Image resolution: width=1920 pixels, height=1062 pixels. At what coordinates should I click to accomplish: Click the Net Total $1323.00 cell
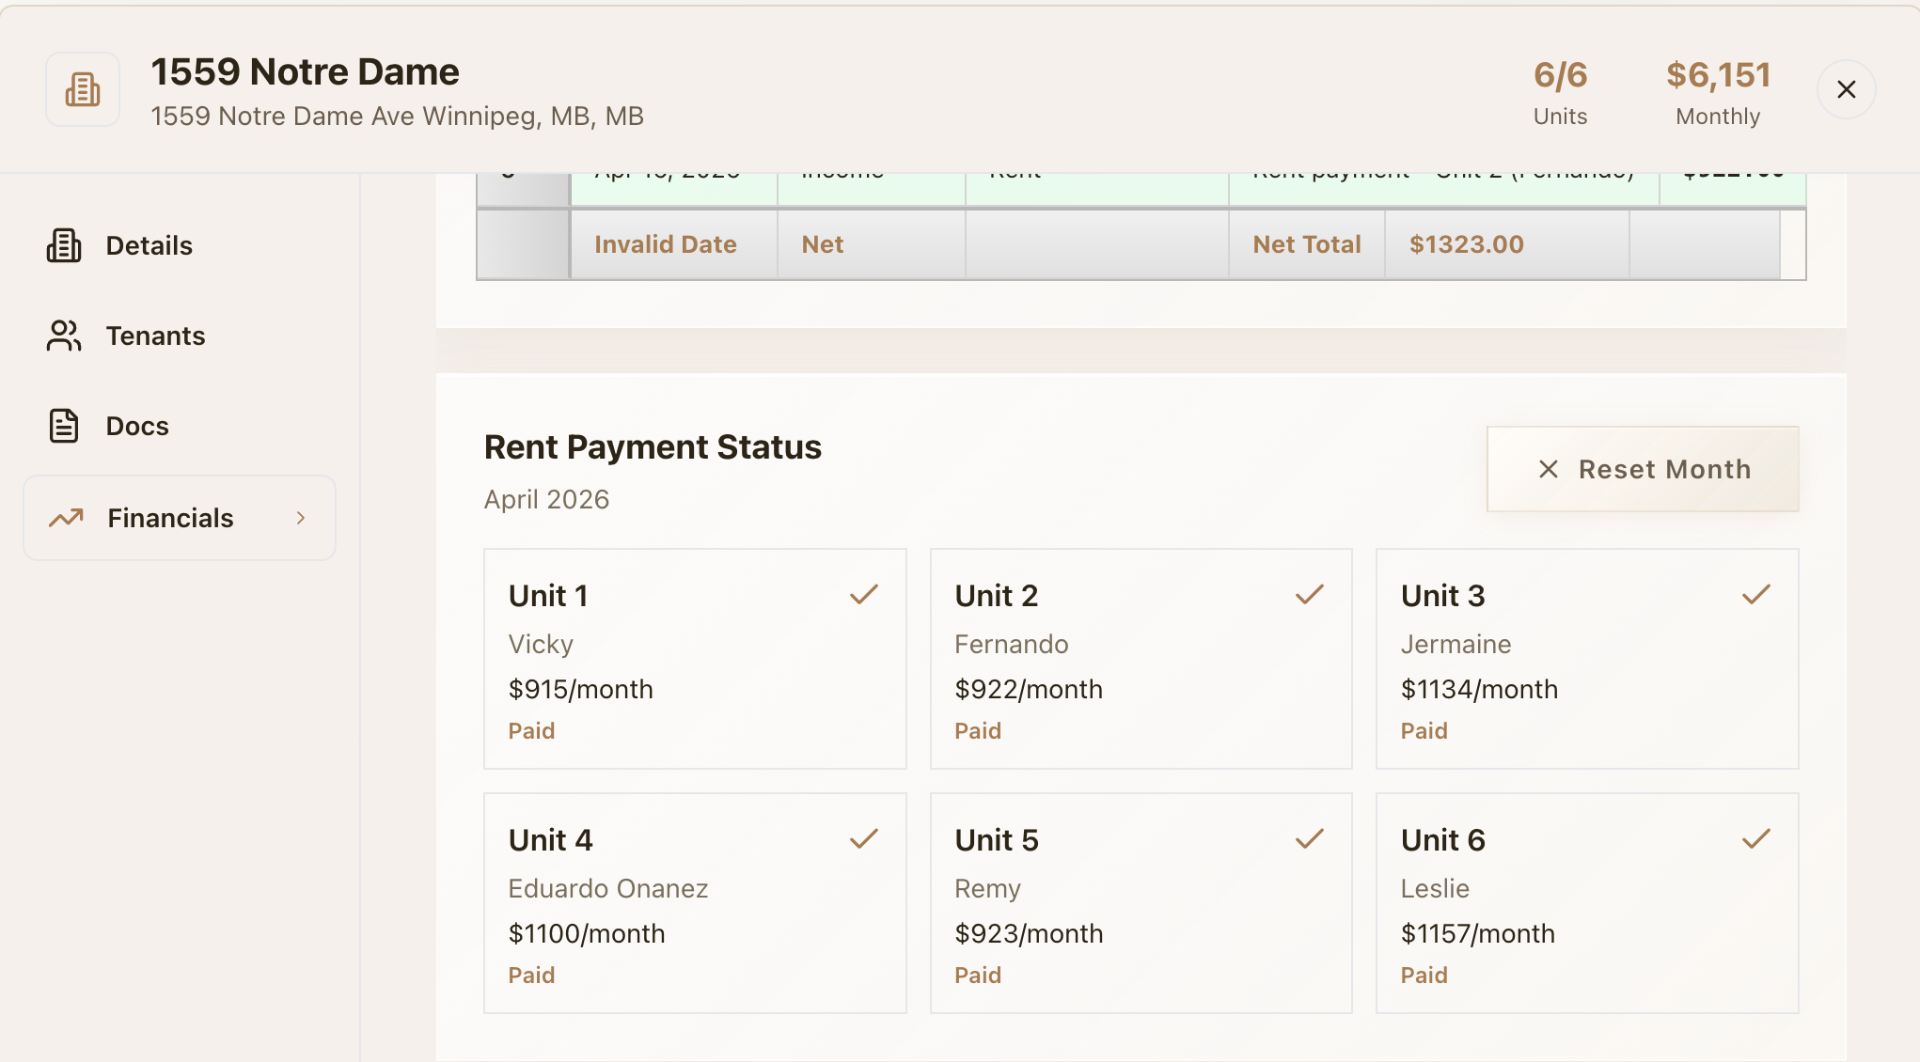(1507, 245)
